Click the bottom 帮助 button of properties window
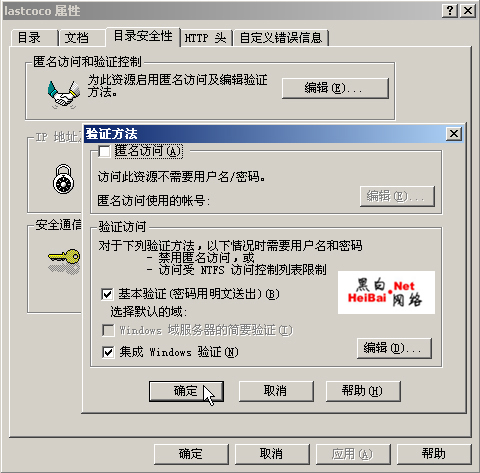Image resolution: width=480 pixels, height=473 pixels. [434, 454]
